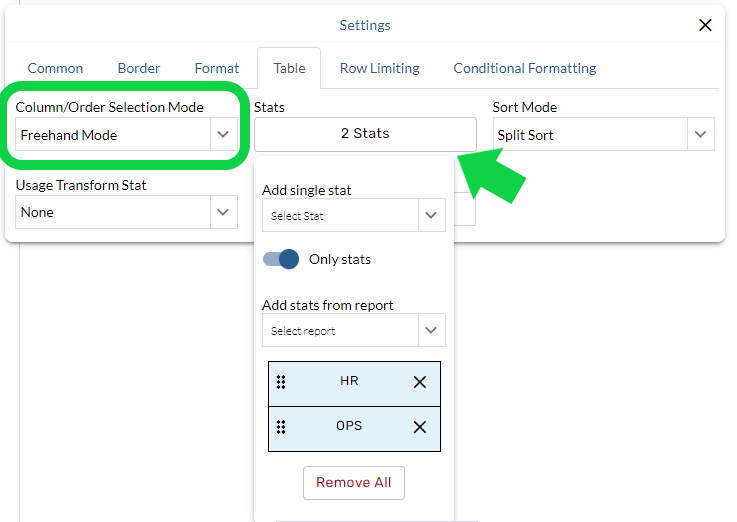Toggle the Only stats switch
Viewport: 737px width, 522px height.
[x=281, y=259]
